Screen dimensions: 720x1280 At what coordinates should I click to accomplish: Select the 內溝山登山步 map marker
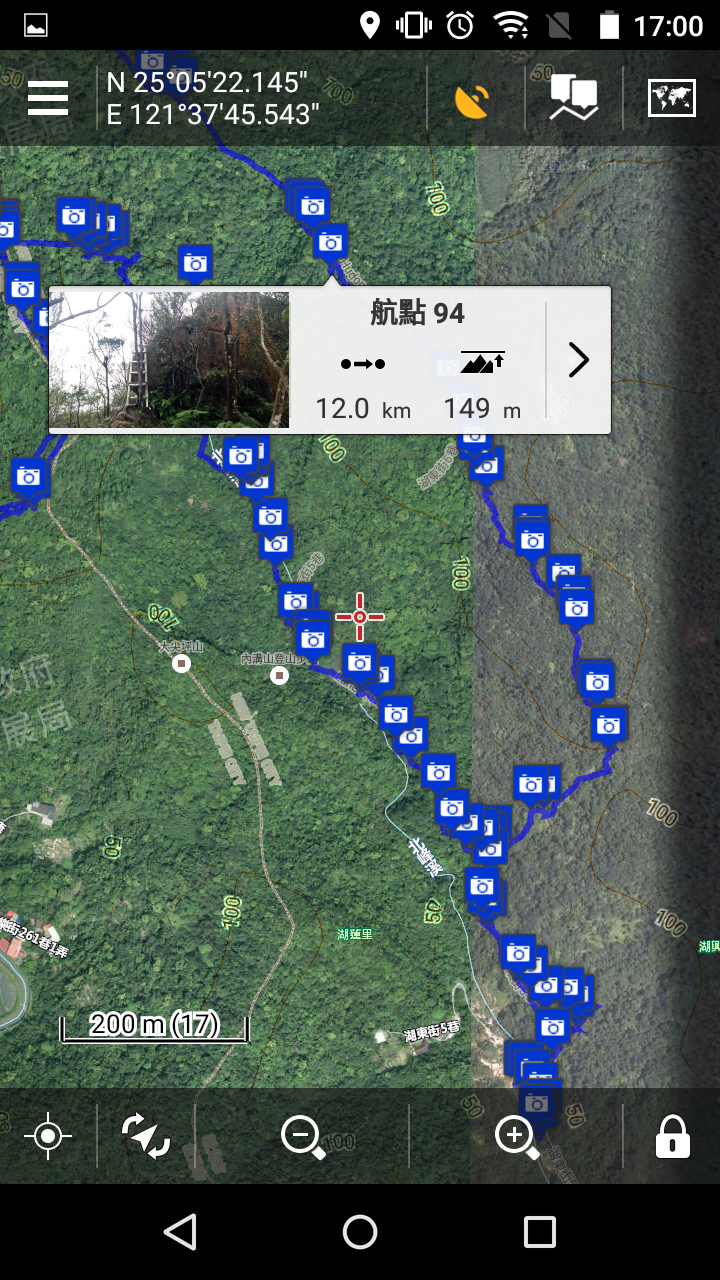[x=280, y=676]
